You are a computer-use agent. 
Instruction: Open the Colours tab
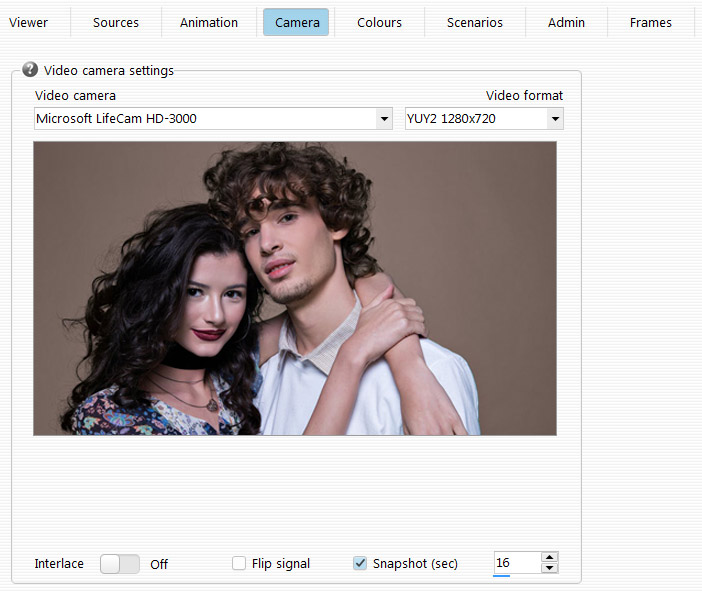click(x=379, y=22)
